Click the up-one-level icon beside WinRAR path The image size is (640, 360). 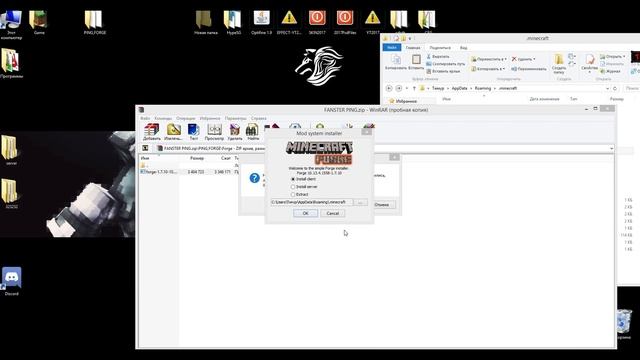pyautogui.click(x=145, y=148)
